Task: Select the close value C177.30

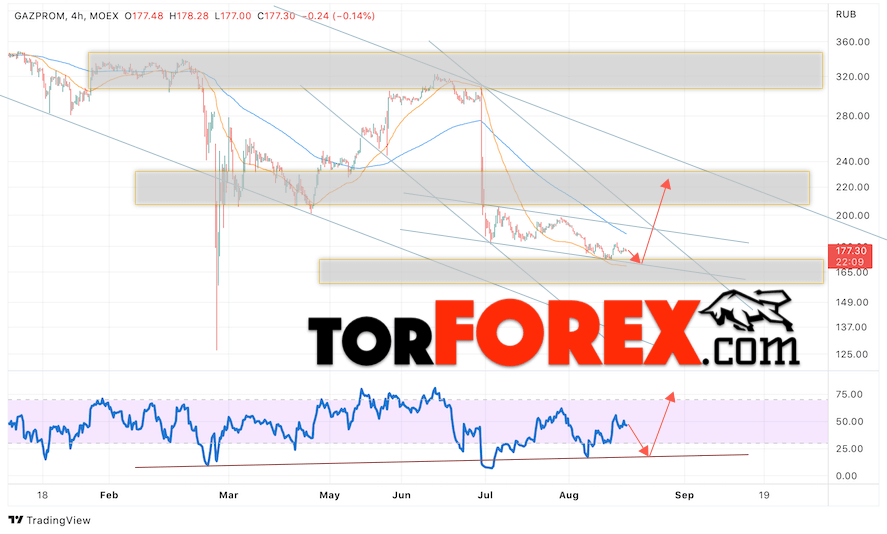Action: pos(276,16)
